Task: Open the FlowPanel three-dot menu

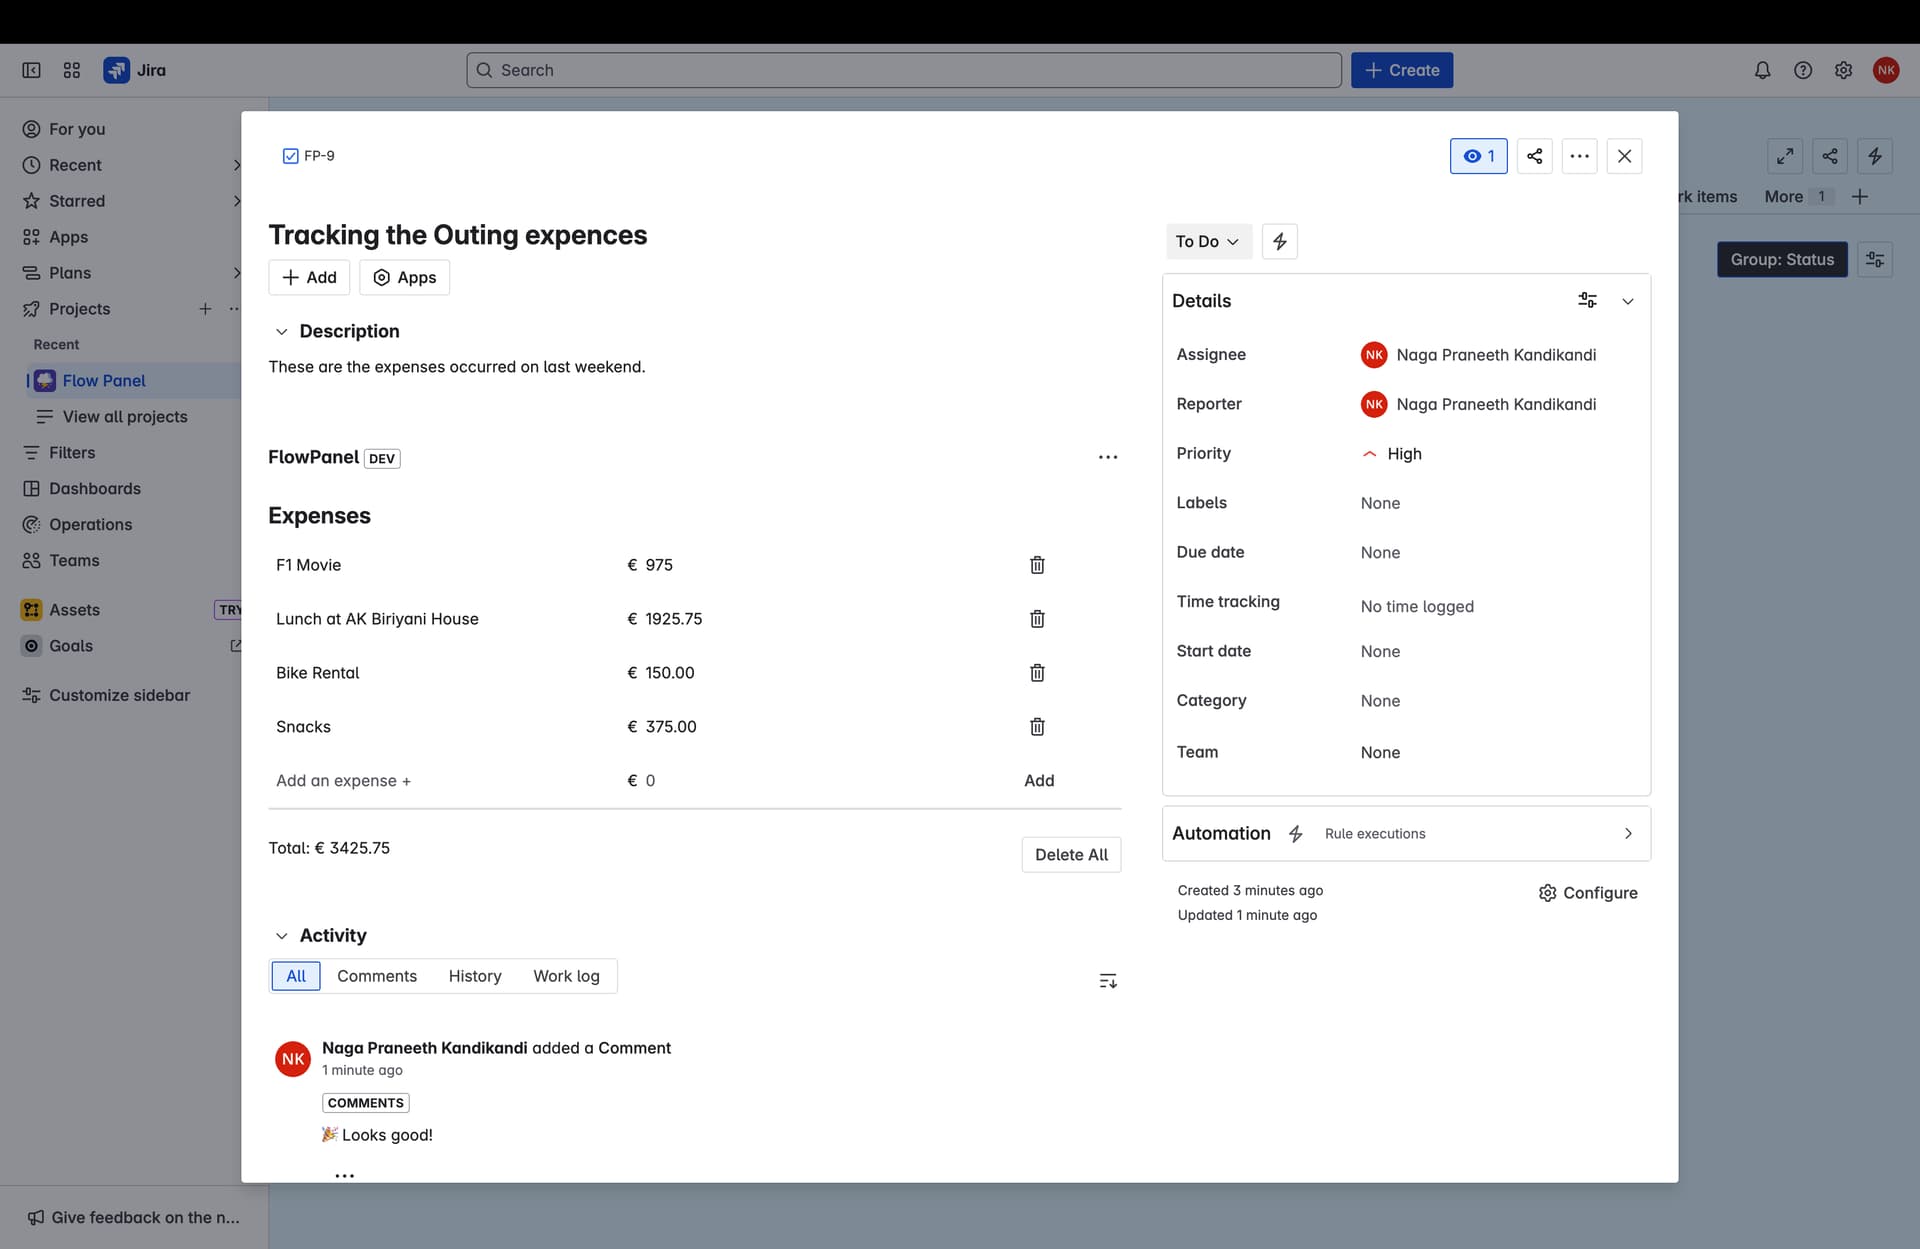Action: tap(1107, 457)
